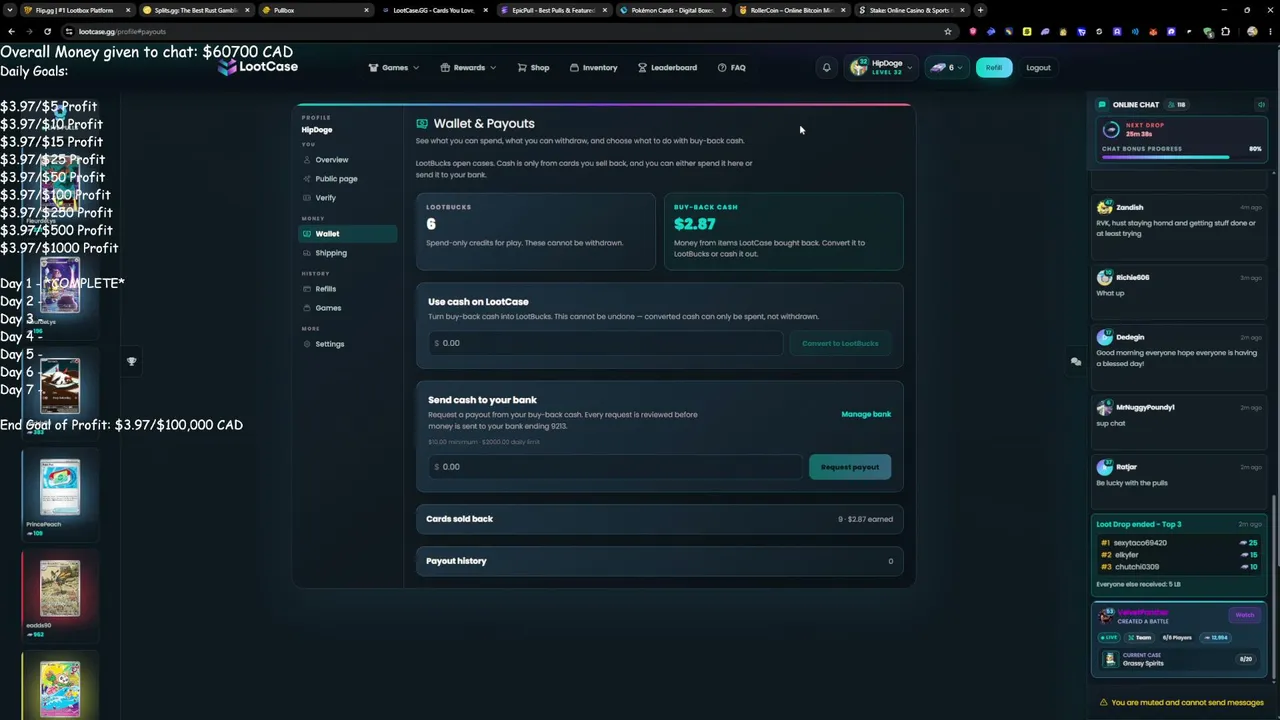Click the PrincePeach card thumbnail
This screenshot has width=1280, height=720.
[60, 487]
